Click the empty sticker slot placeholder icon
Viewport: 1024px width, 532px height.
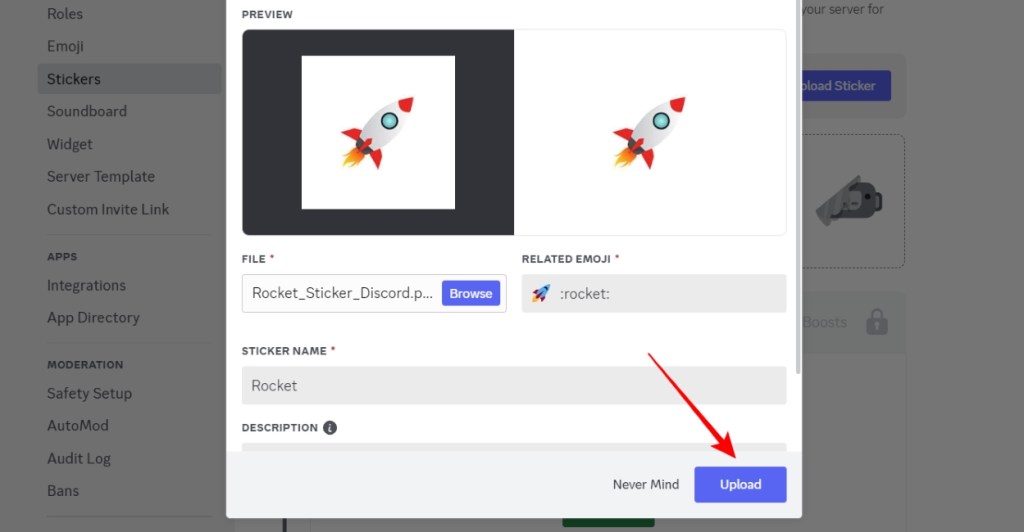pos(849,200)
